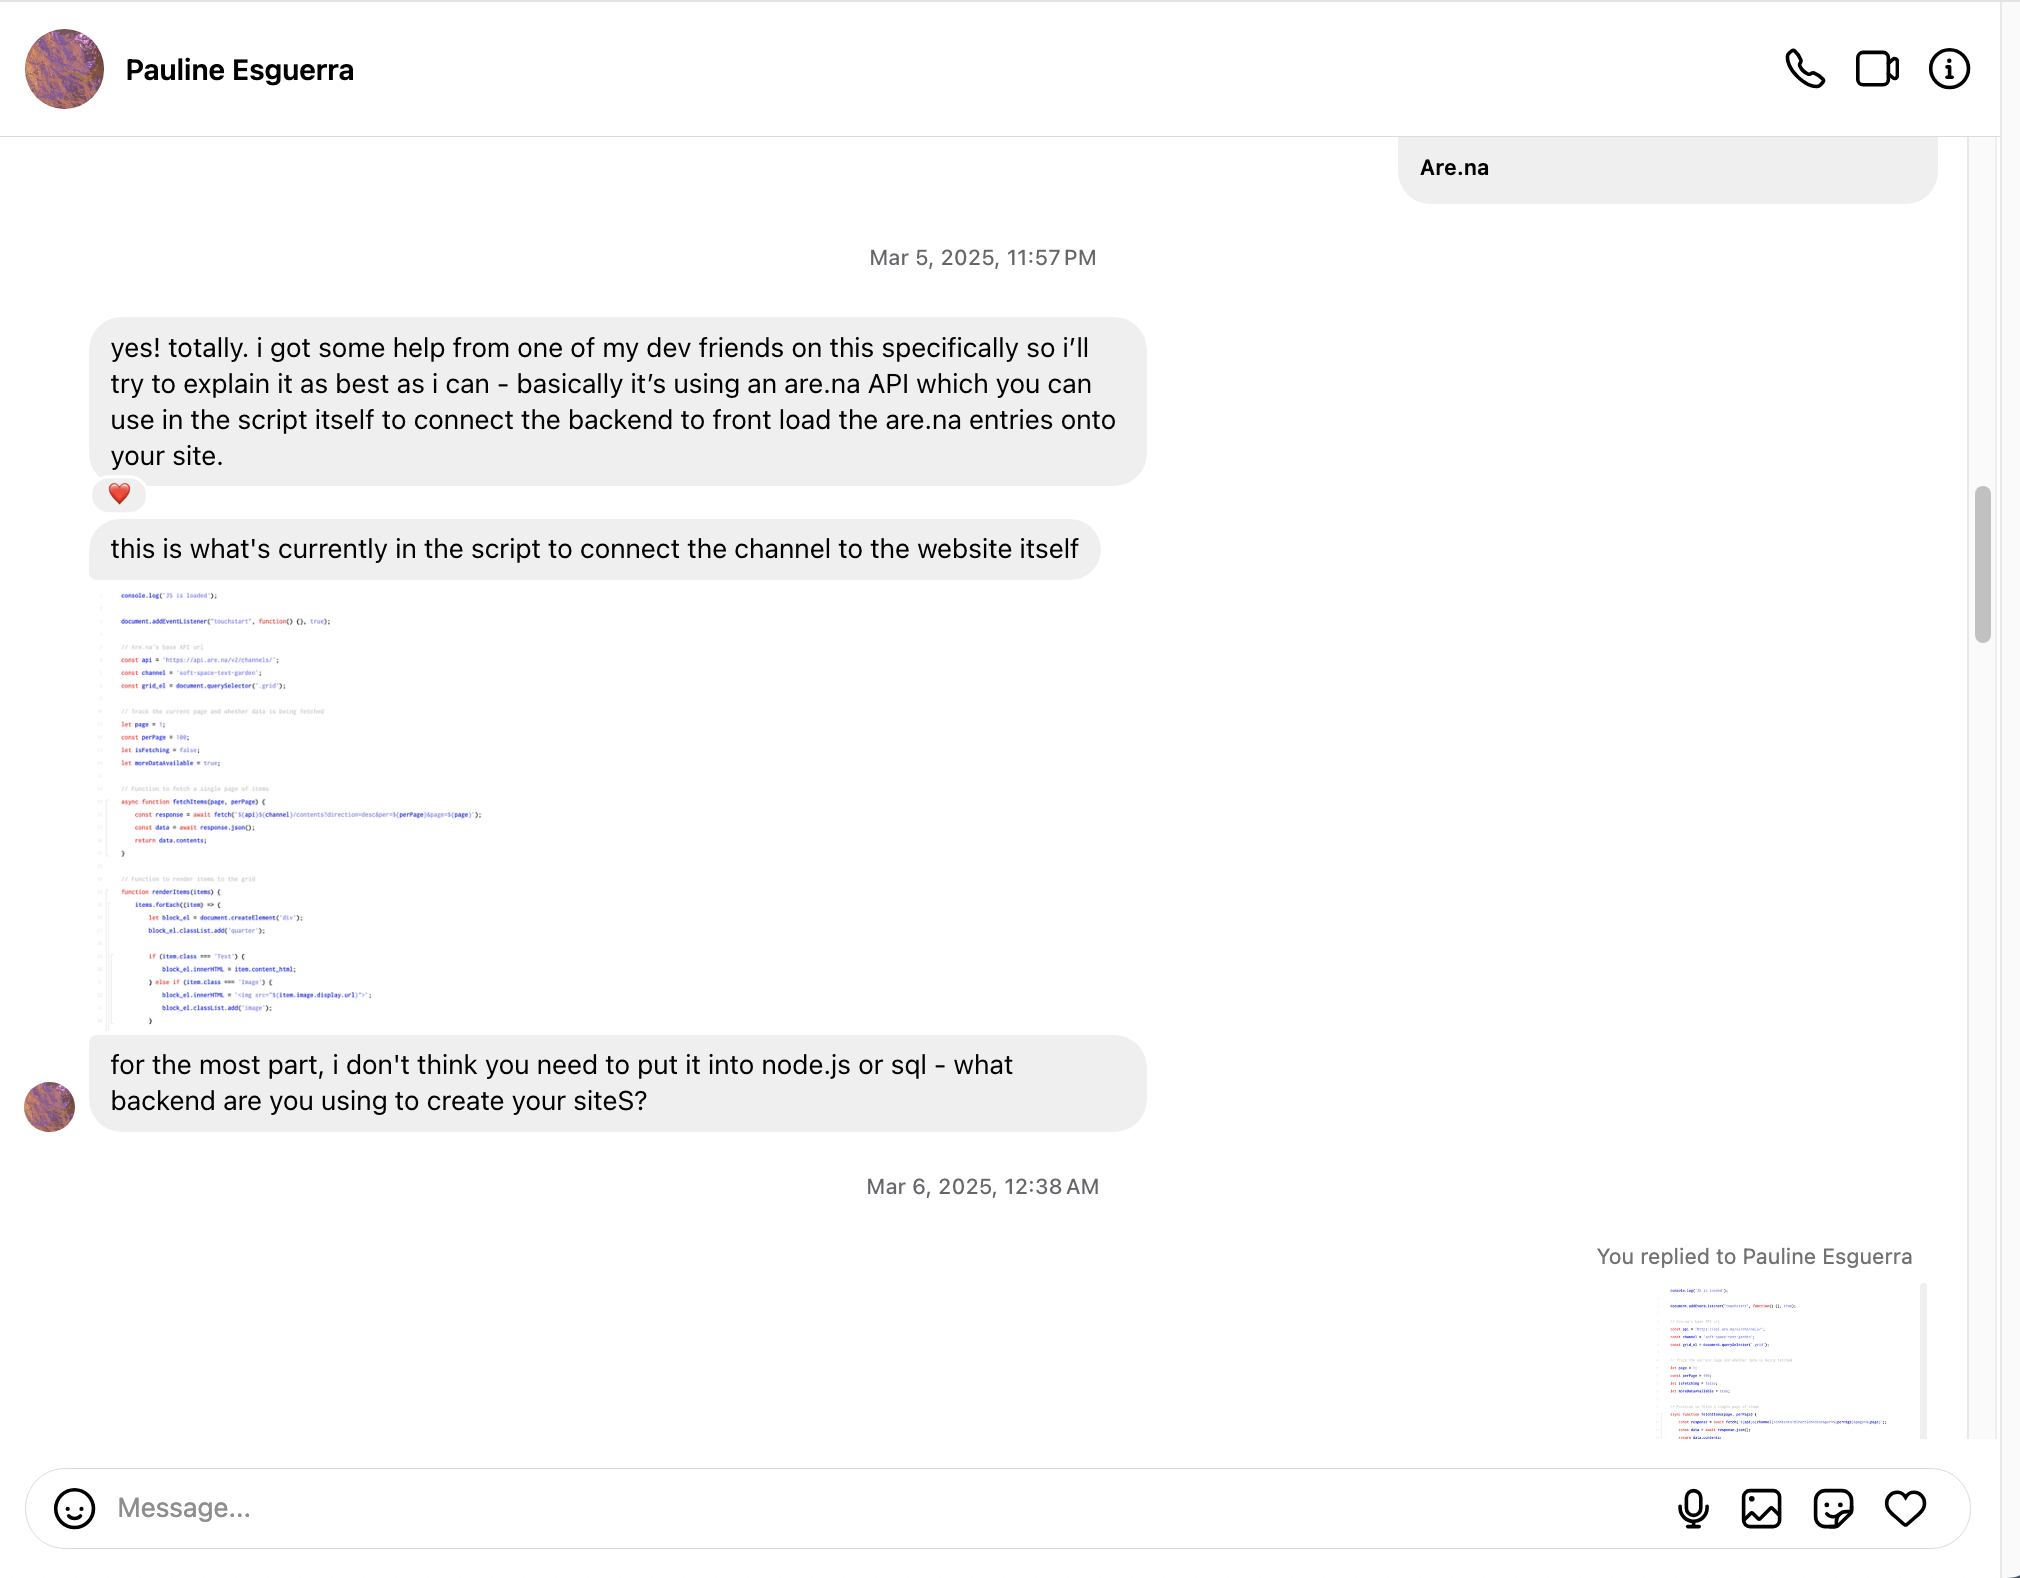Open the replied code screenshot thumbnail

tap(1785, 1362)
